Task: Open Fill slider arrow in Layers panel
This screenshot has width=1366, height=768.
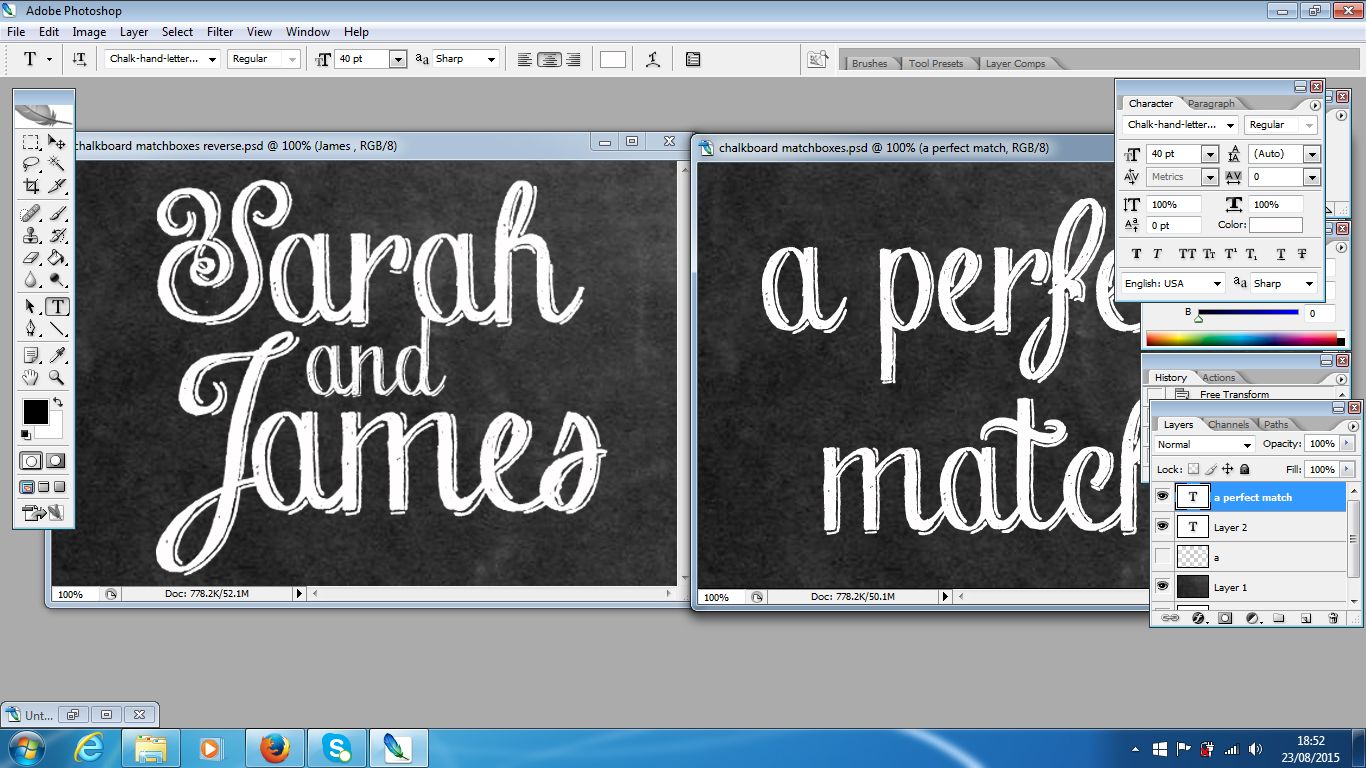Action: click(x=1346, y=469)
